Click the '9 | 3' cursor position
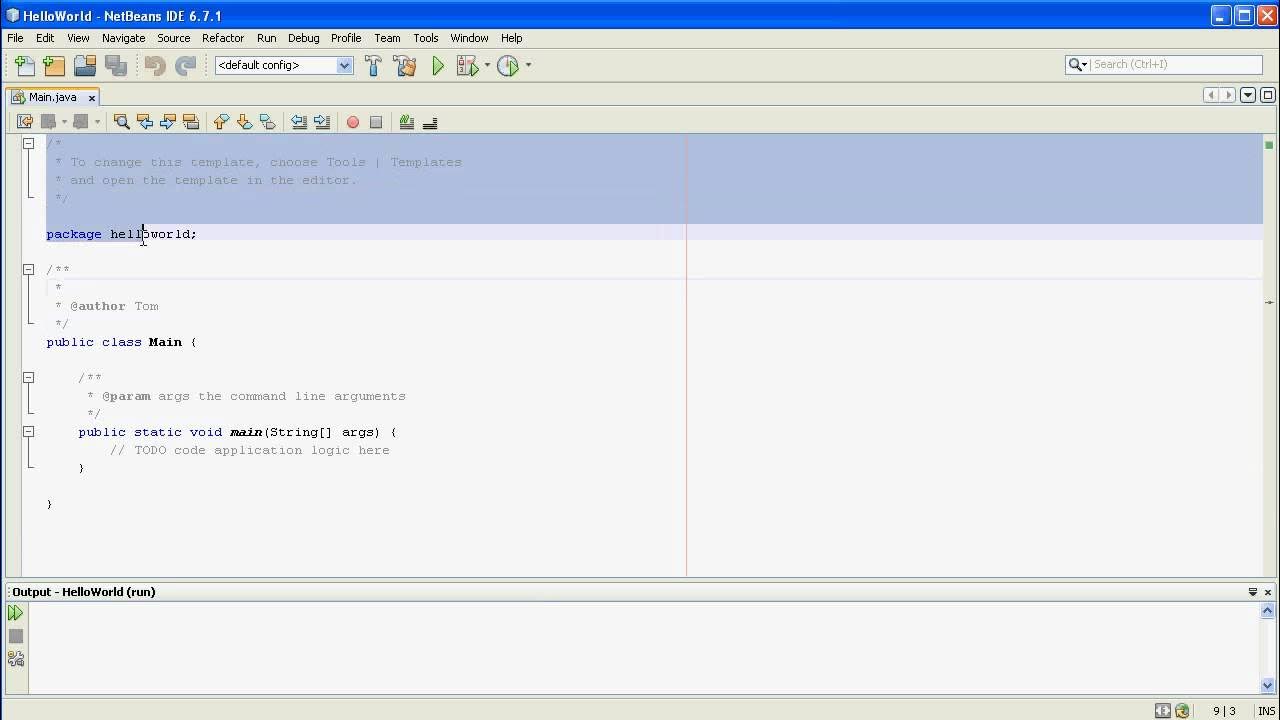Image resolution: width=1280 pixels, height=720 pixels. (x=1224, y=711)
